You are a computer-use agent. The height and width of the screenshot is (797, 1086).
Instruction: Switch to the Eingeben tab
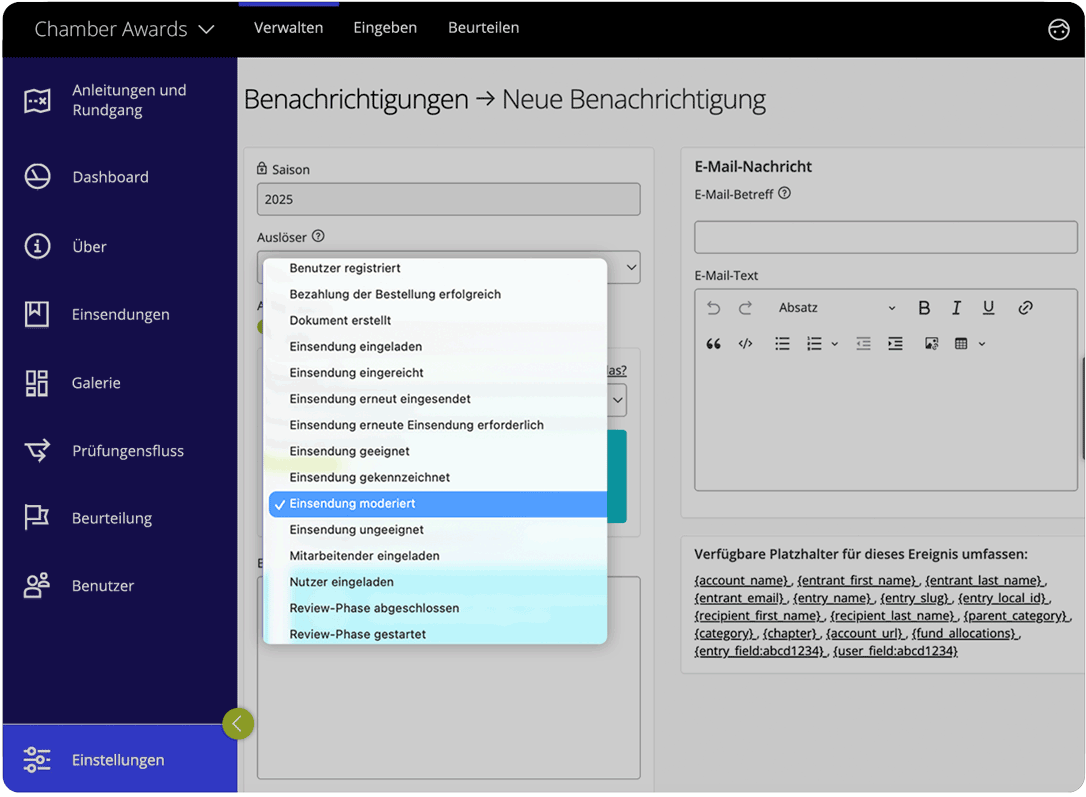385,28
